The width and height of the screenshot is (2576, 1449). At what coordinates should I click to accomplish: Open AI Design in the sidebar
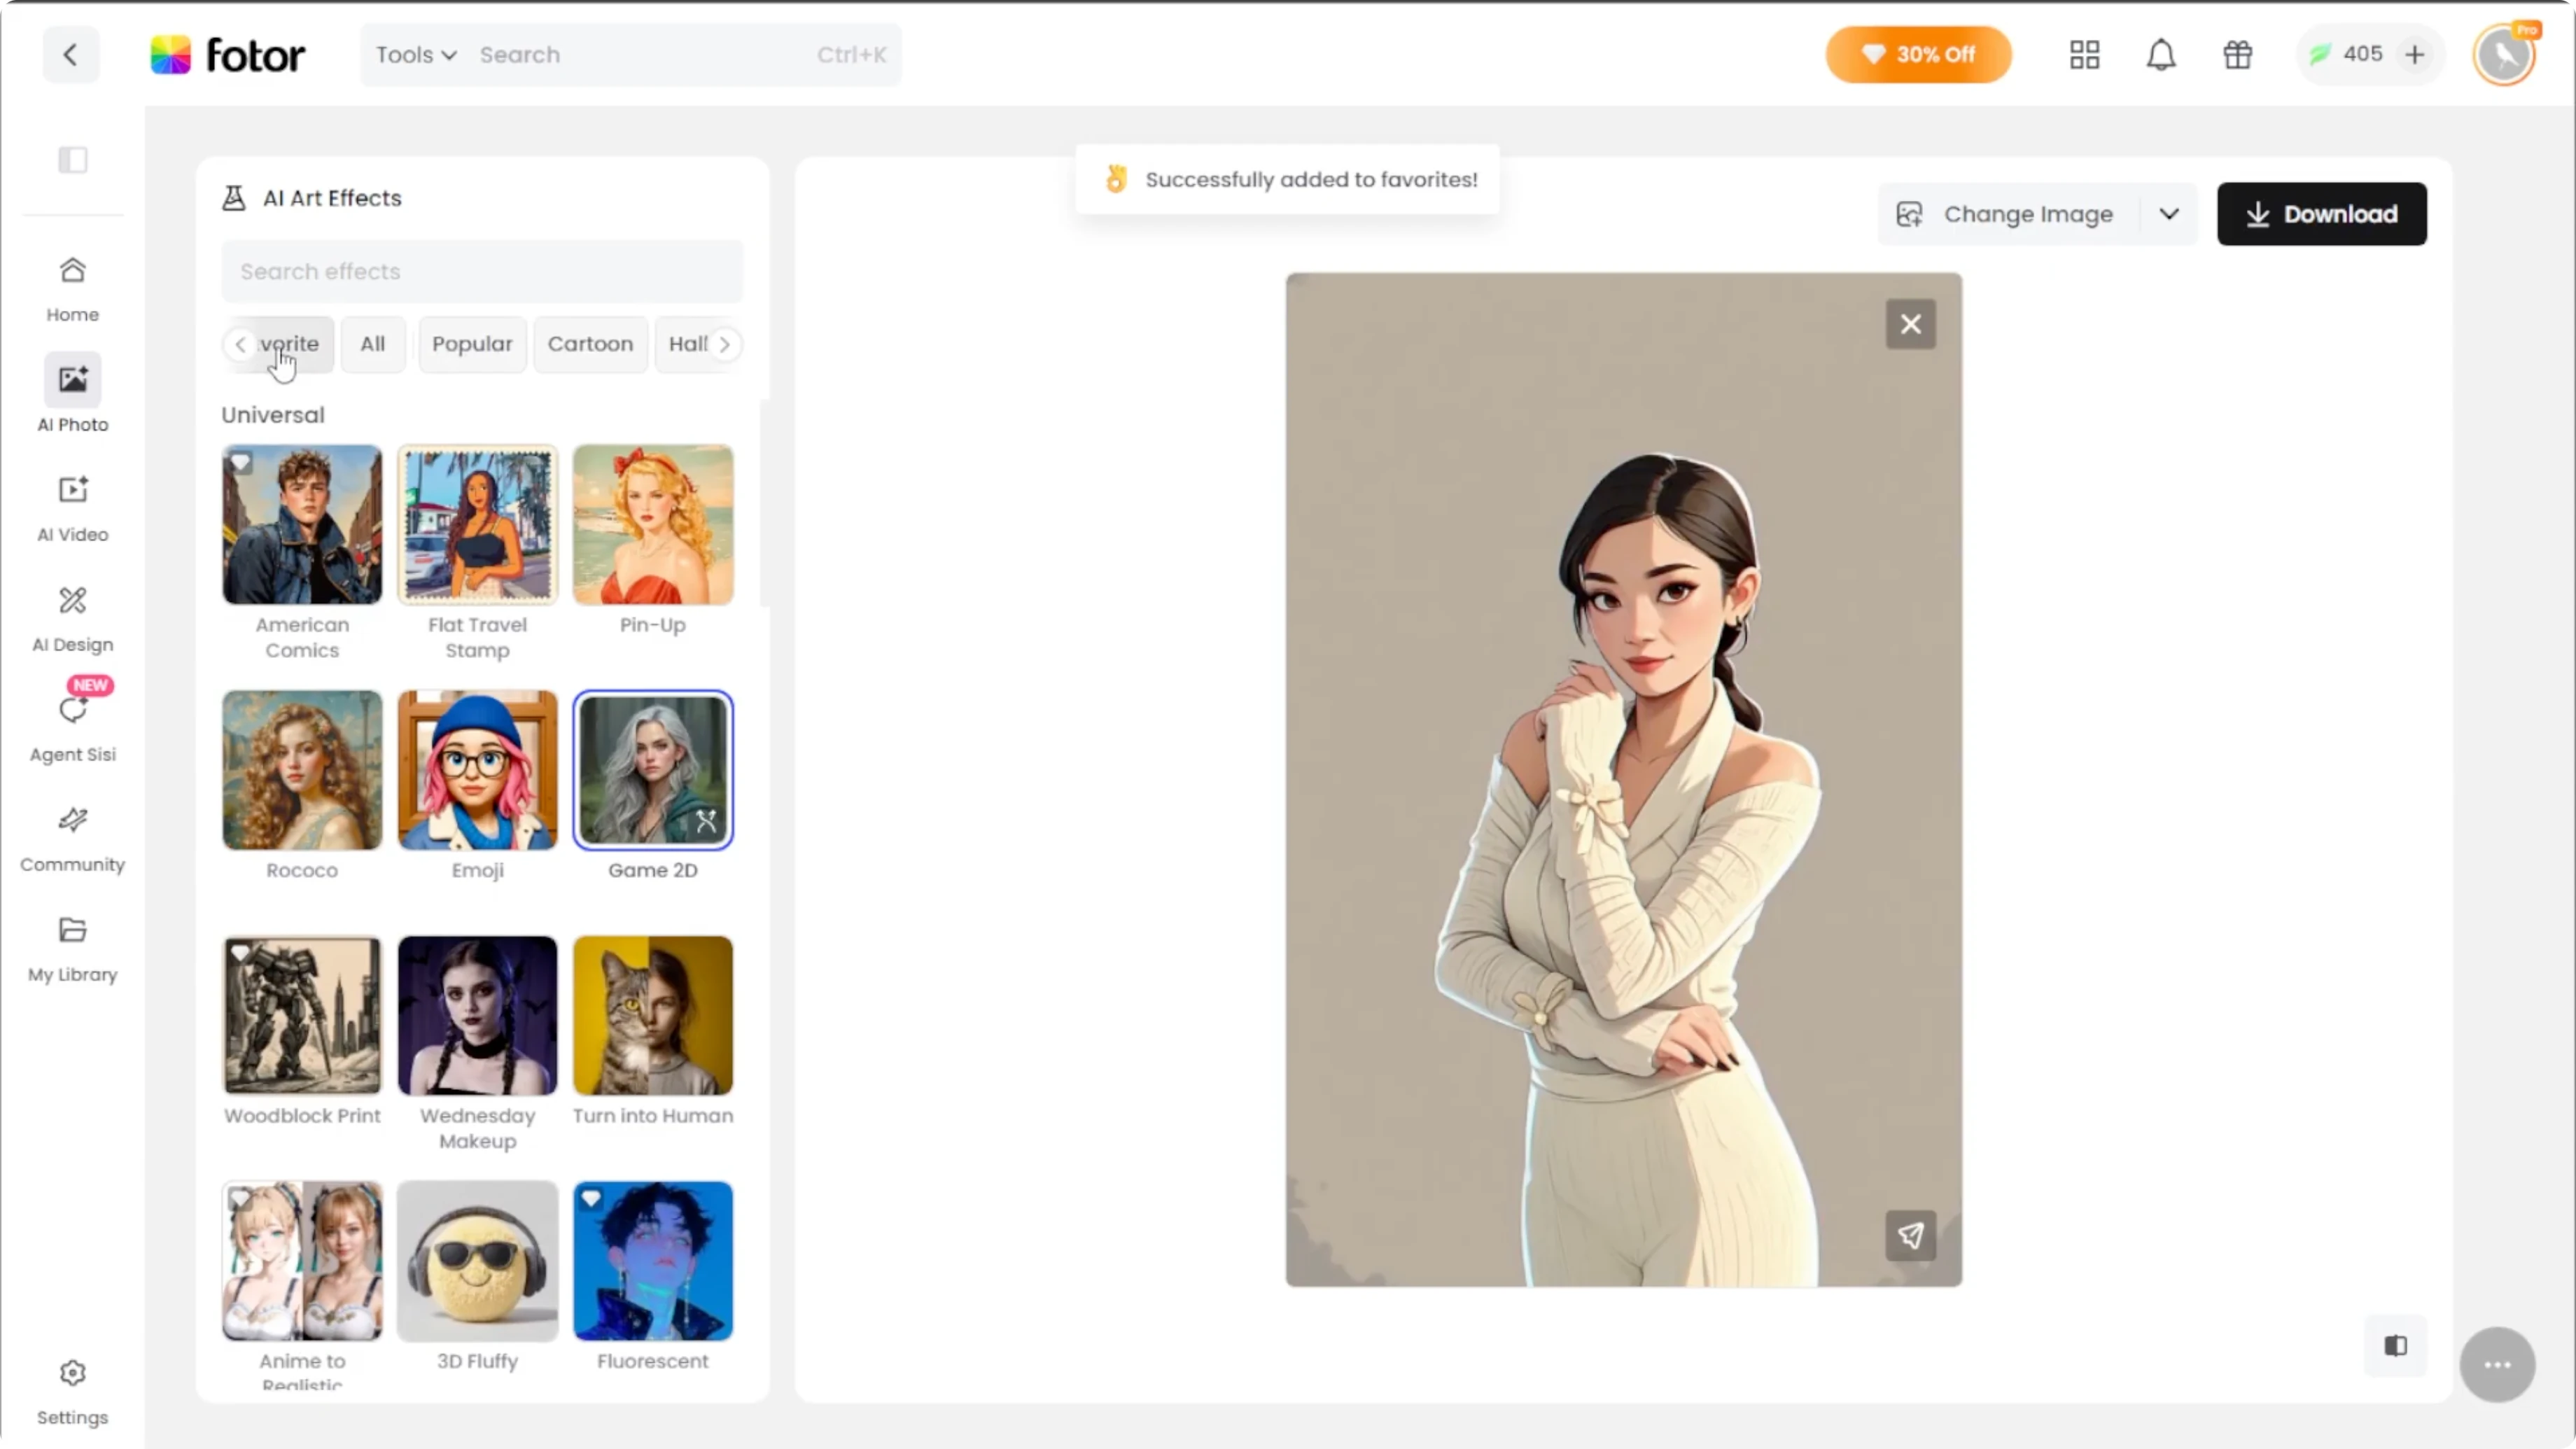click(72, 618)
